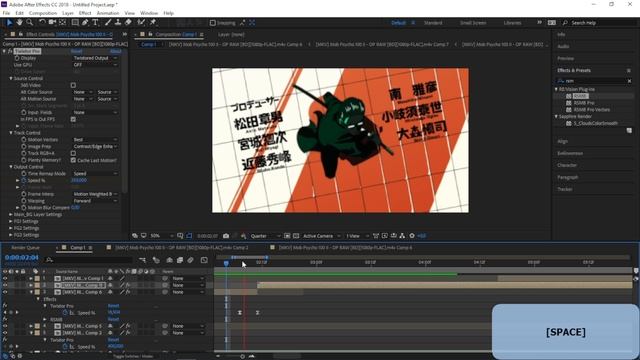Open the Graph Editor icon
The height and width of the screenshot is (360, 640).
[204, 260]
